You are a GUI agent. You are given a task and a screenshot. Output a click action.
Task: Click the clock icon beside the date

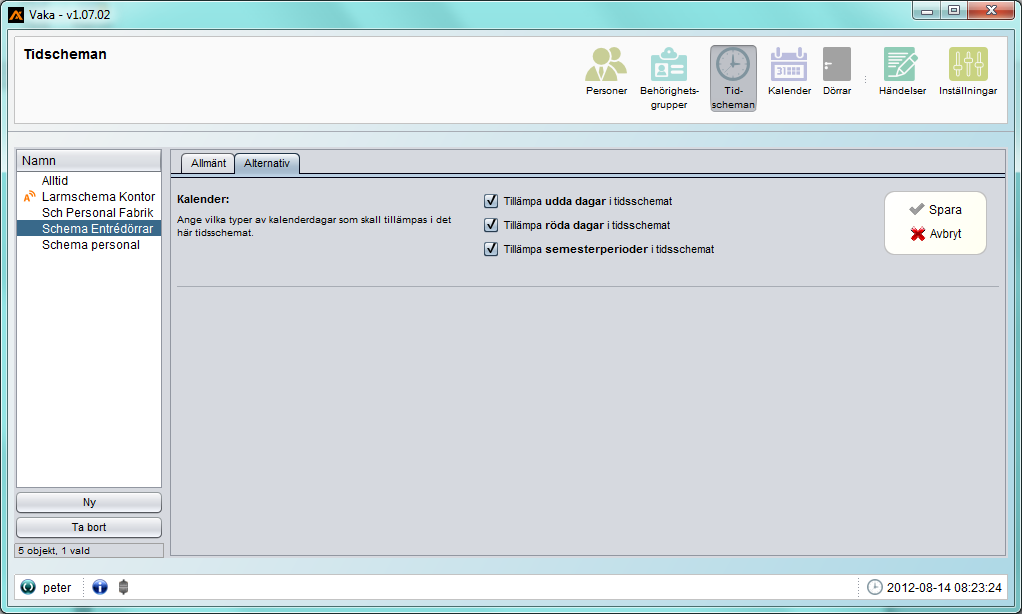pyautogui.click(x=875, y=587)
